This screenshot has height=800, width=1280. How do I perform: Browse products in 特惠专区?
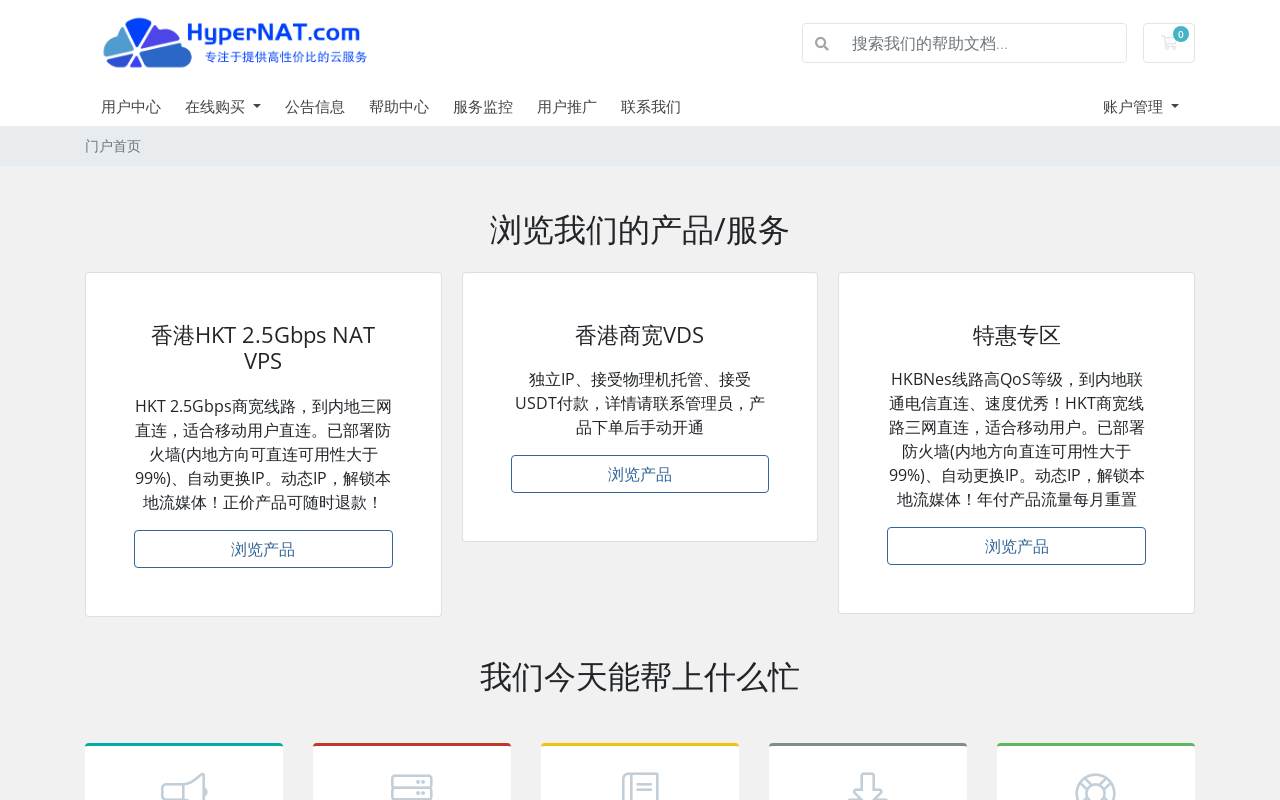(x=1016, y=546)
